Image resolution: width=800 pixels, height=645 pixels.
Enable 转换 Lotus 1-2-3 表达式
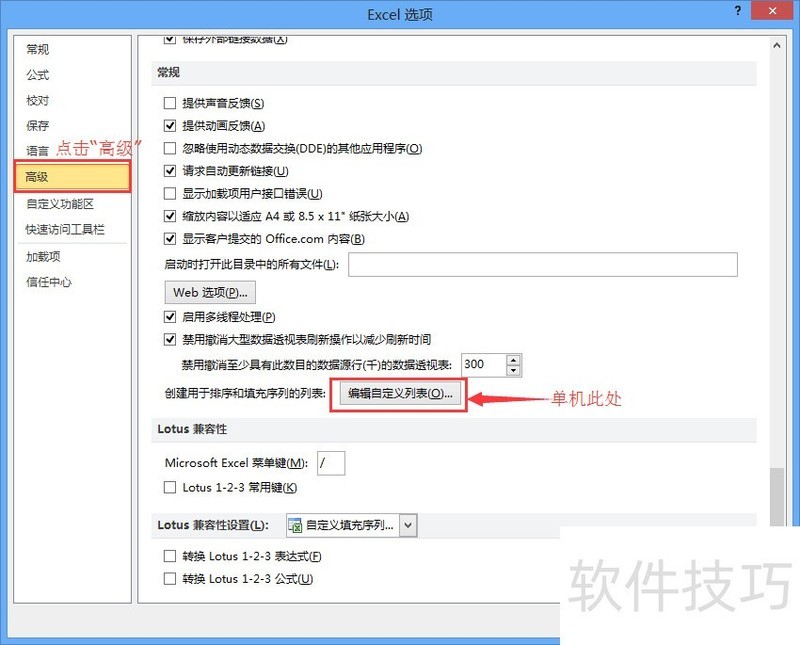click(170, 556)
